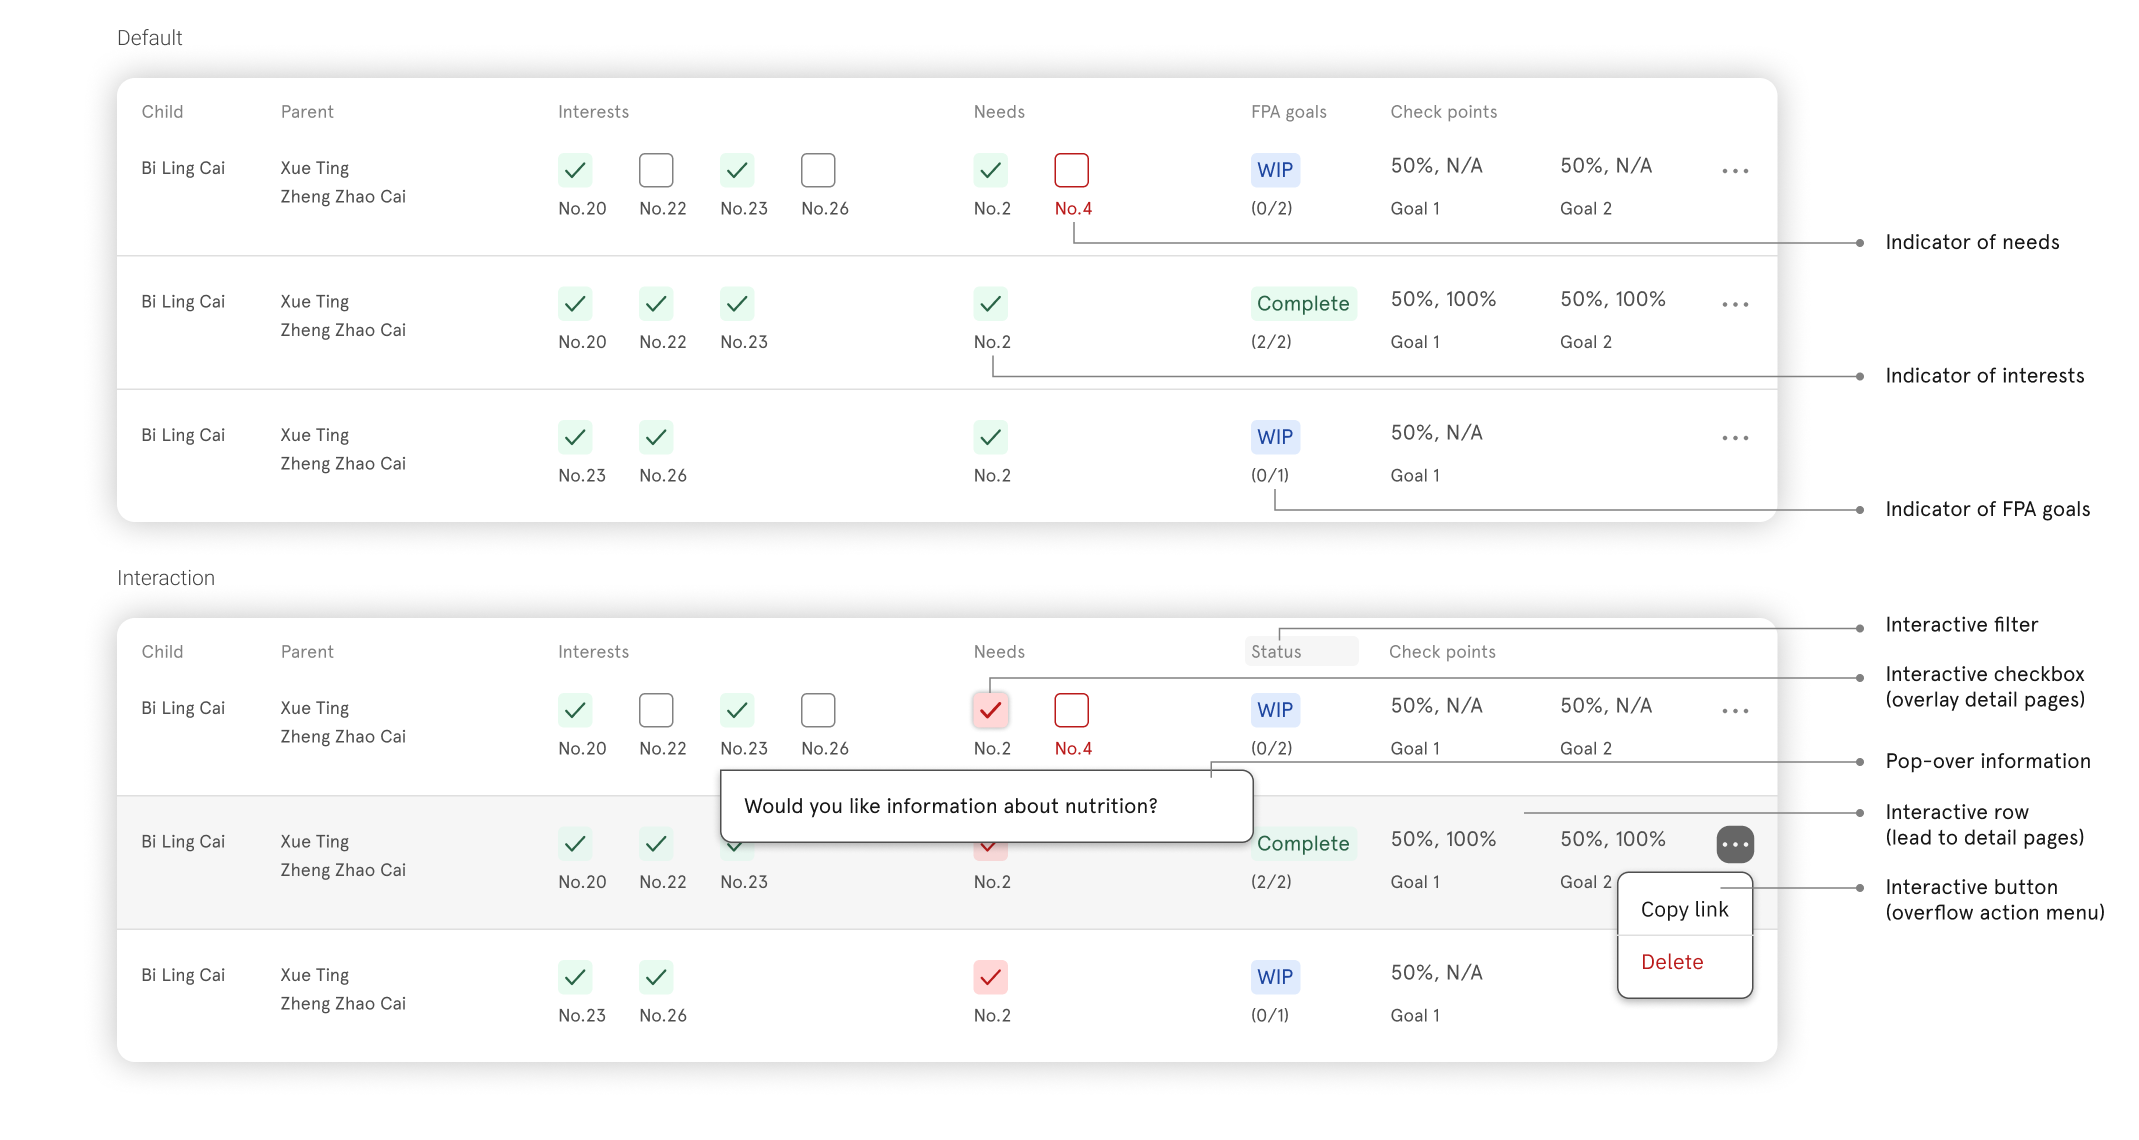The image size is (2139, 1140).
Task: Open overflow menu in first Interaction row
Action: coord(1735,711)
